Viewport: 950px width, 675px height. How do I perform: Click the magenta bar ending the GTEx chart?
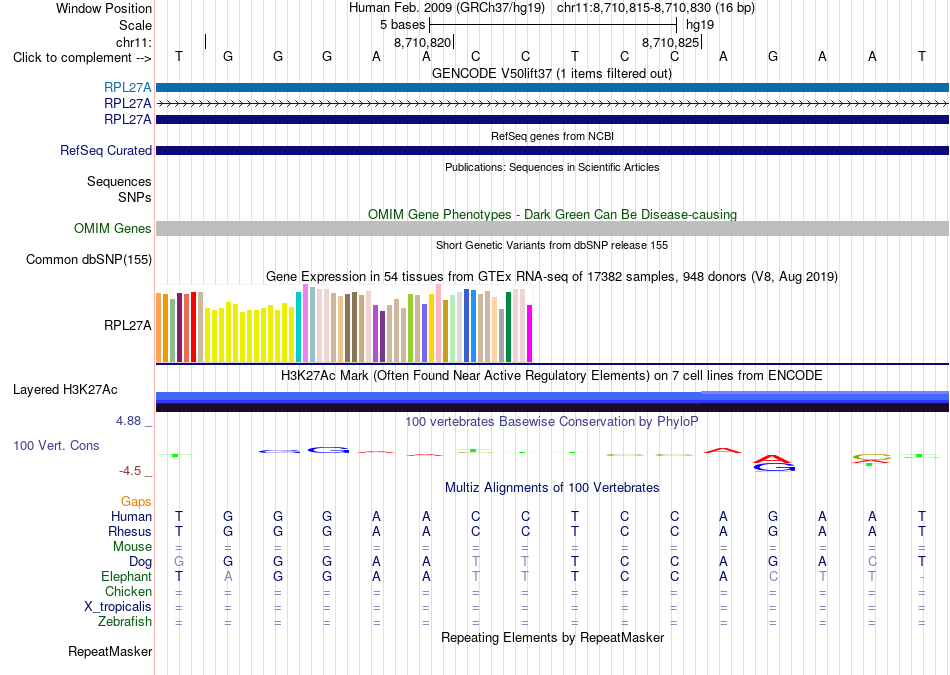coord(530,334)
